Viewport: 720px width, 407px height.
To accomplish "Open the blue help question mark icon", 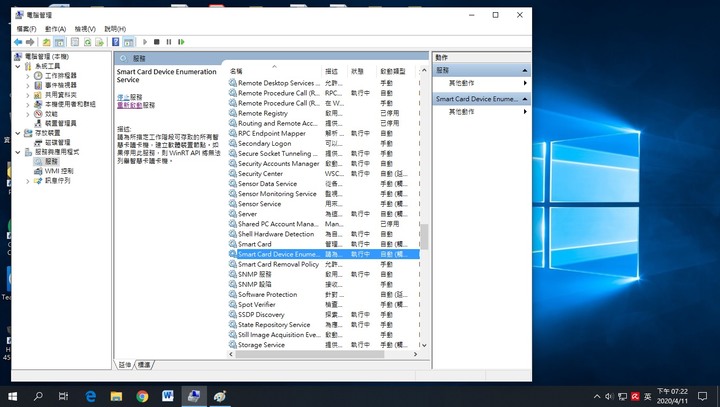I will point(116,42).
